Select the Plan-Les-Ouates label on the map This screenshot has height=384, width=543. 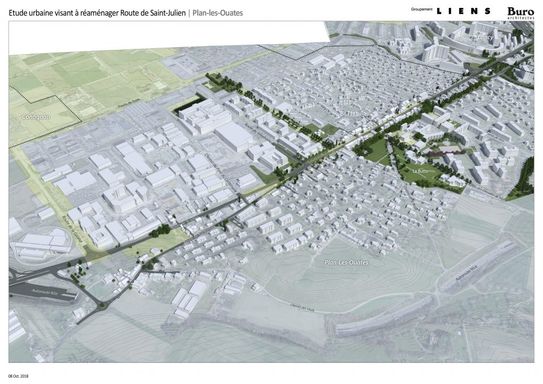(x=347, y=262)
